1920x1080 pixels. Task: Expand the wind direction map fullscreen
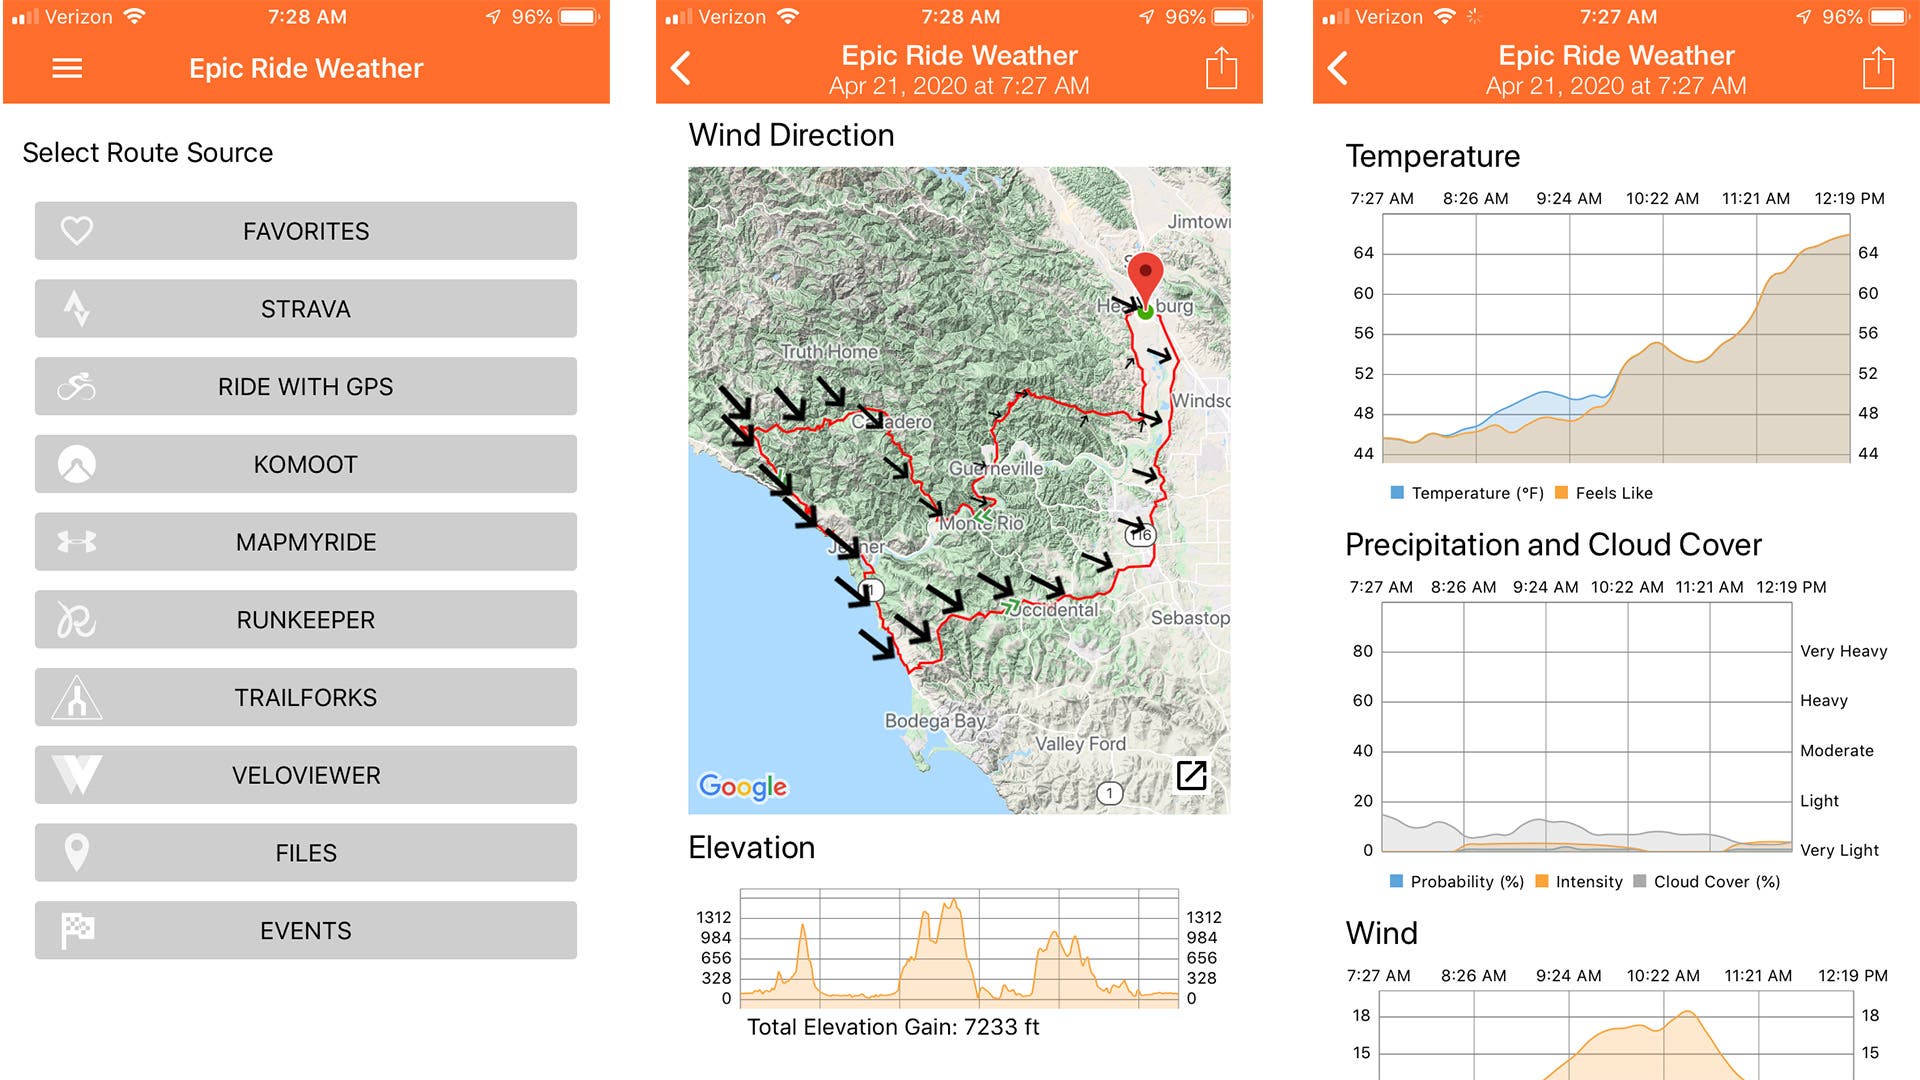pos(1191,775)
